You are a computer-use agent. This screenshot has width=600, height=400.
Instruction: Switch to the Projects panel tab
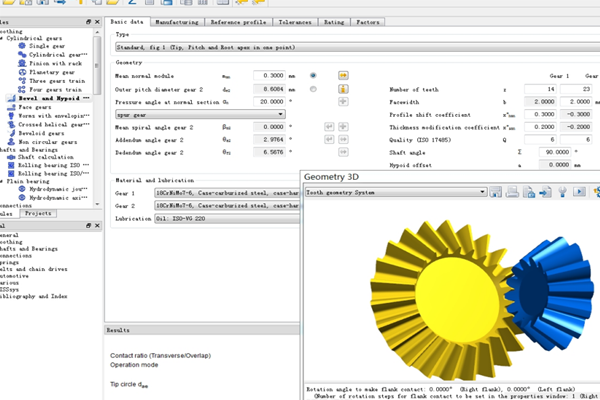click(x=38, y=213)
